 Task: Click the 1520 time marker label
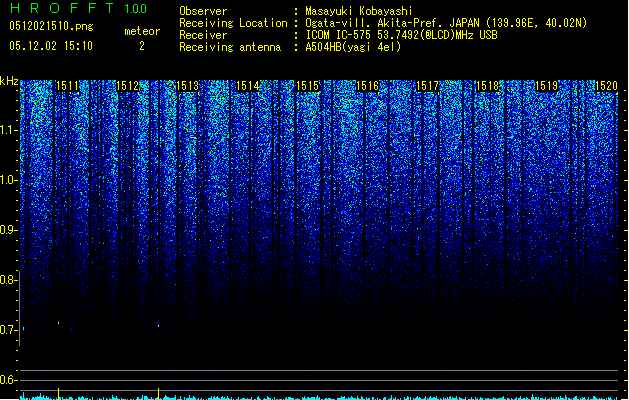click(606, 86)
